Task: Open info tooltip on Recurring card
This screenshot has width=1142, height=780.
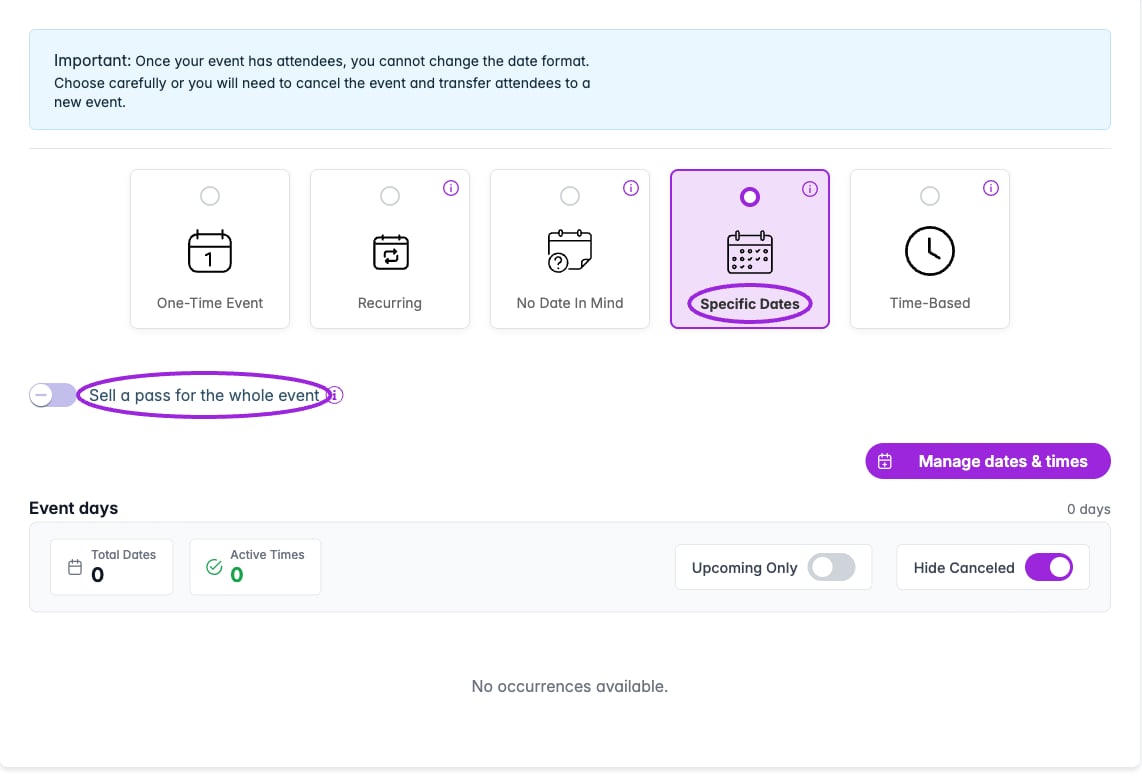Action: 451,188
